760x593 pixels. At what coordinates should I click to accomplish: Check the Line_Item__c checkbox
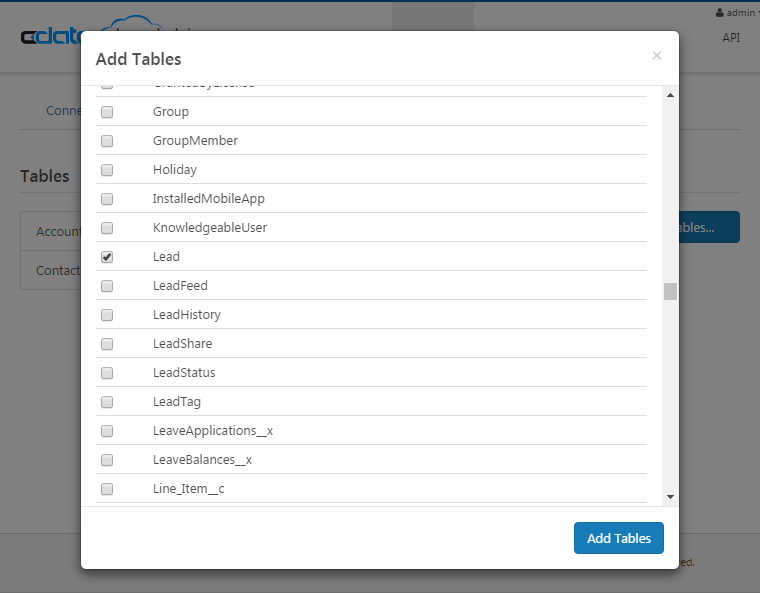coord(107,489)
